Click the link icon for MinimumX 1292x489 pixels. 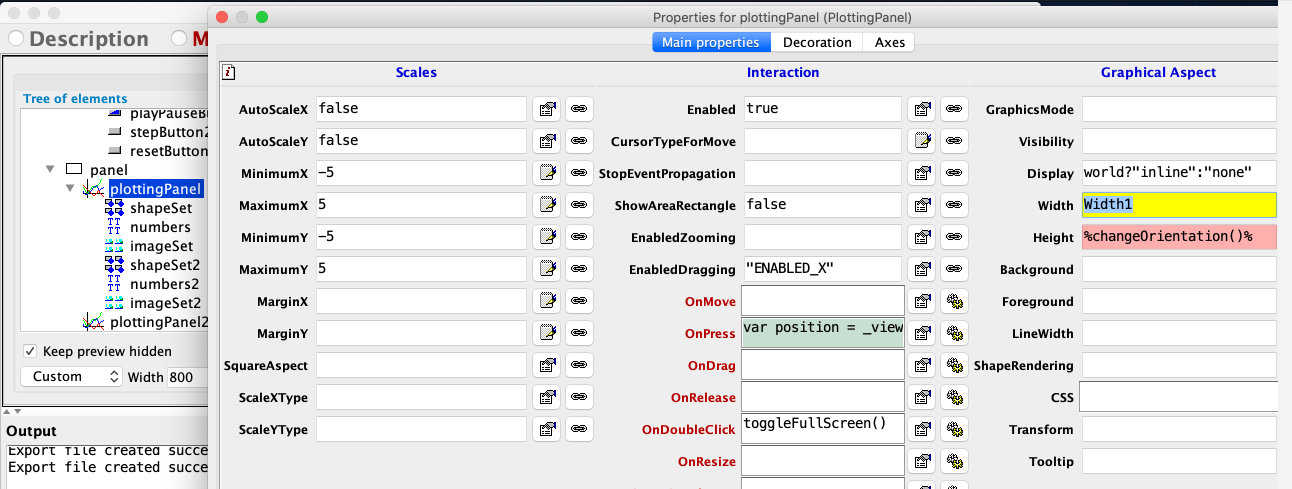click(x=578, y=173)
